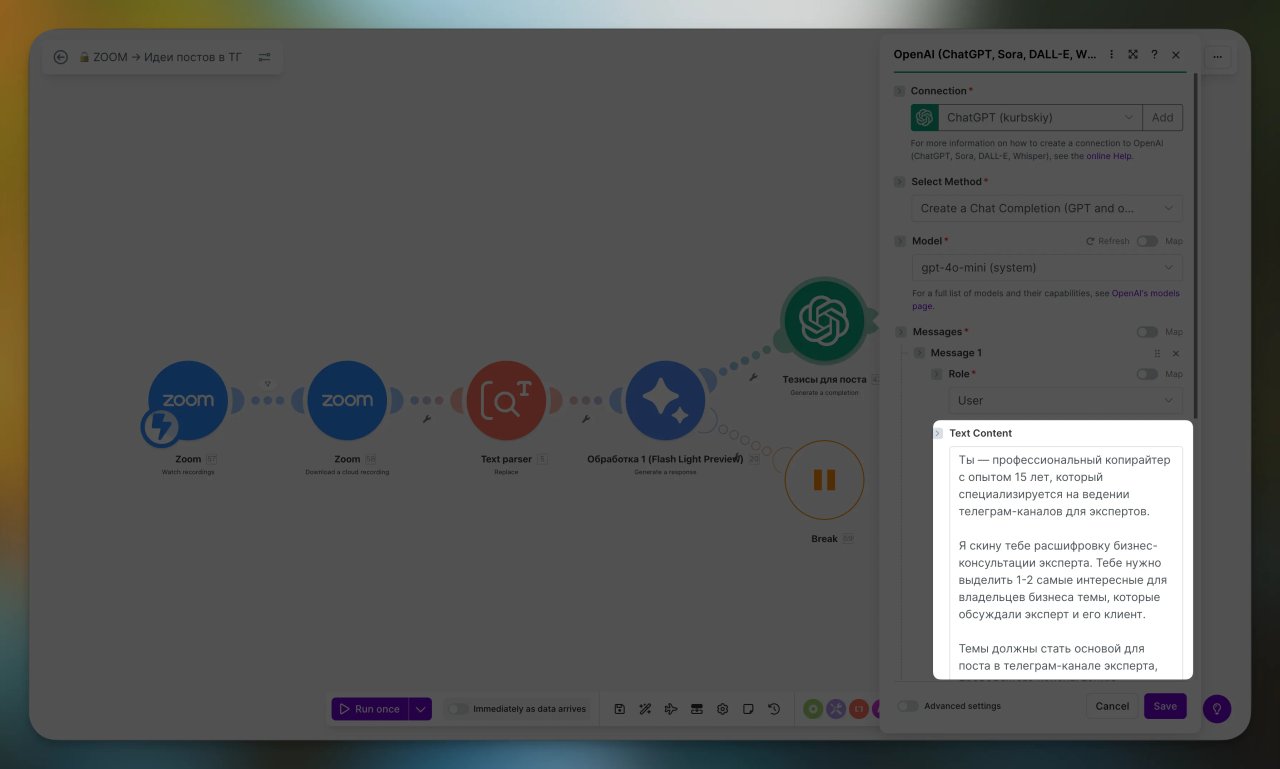Click the Add connection button
This screenshot has height=769, width=1280.
click(x=1163, y=118)
